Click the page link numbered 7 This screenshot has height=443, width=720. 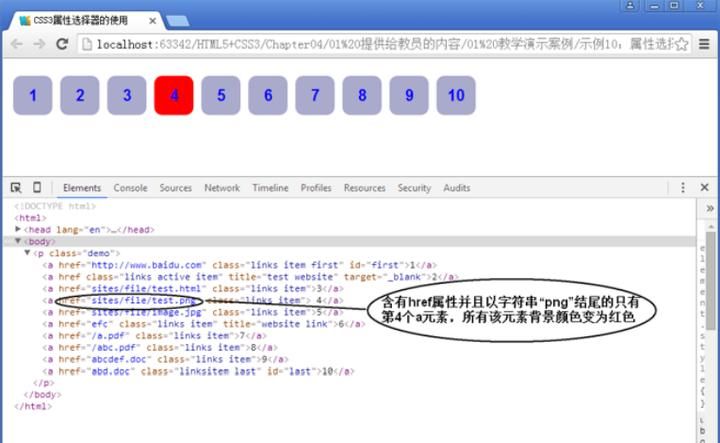(315, 95)
